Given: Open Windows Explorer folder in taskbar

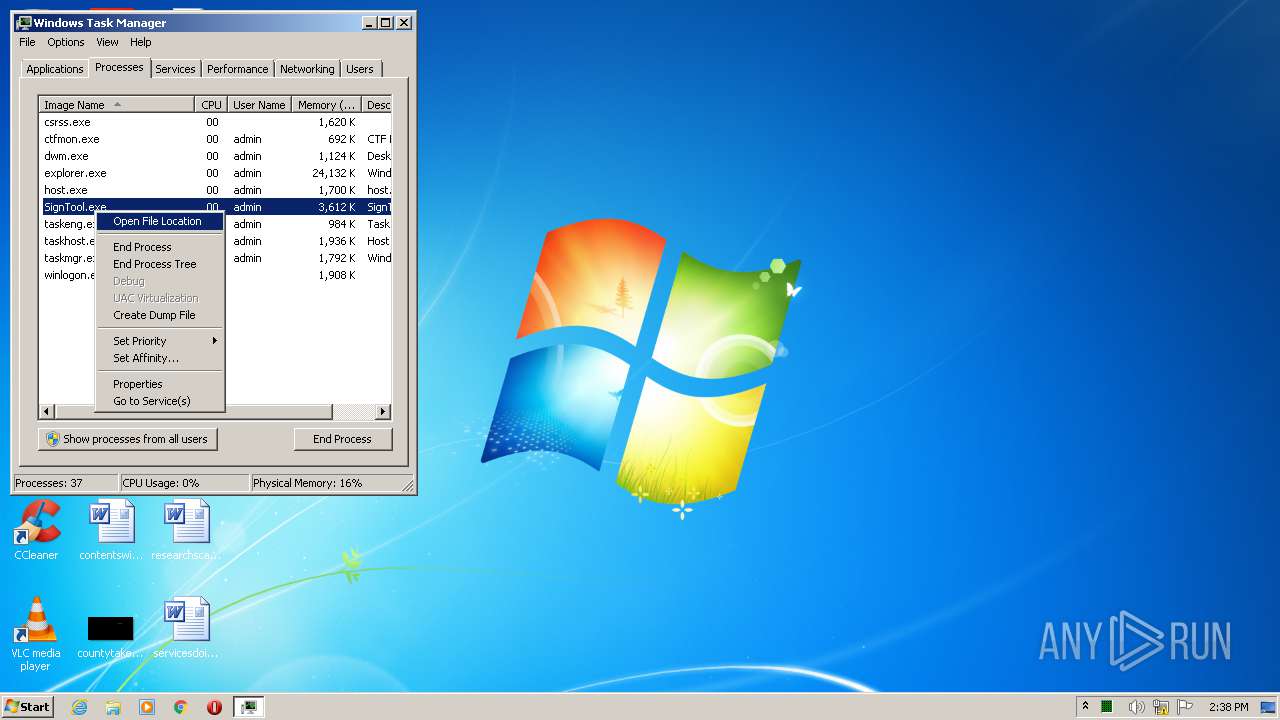Looking at the screenshot, I should pyautogui.click(x=113, y=707).
